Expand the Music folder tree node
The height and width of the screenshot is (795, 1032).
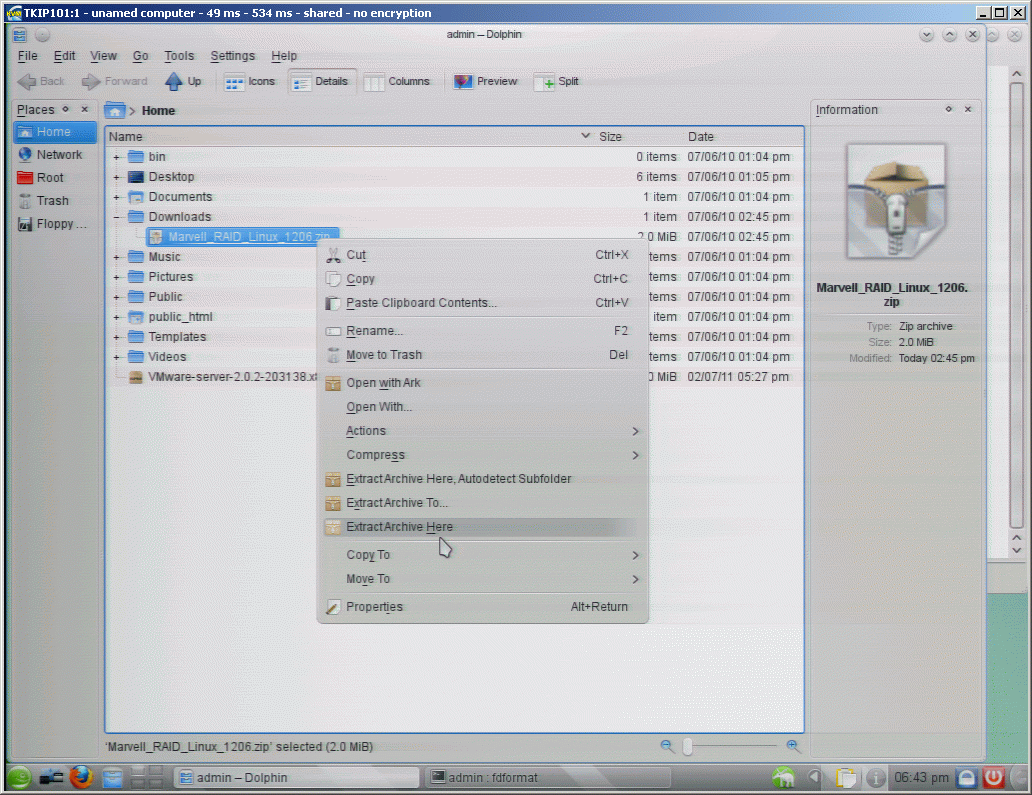pos(116,257)
